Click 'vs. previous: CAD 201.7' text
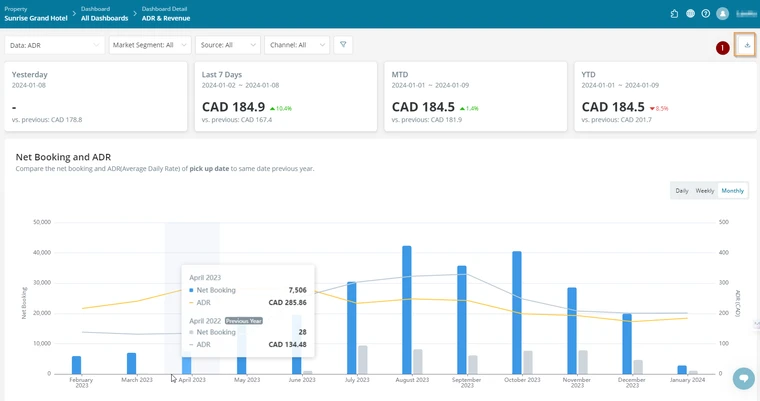The height and width of the screenshot is (401, 760). click(x=617, y=120)
